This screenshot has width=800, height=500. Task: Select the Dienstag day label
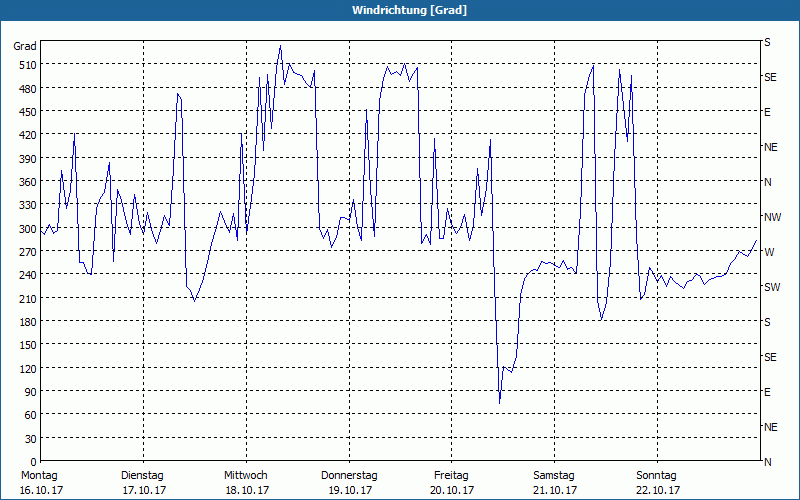[142, 476]
